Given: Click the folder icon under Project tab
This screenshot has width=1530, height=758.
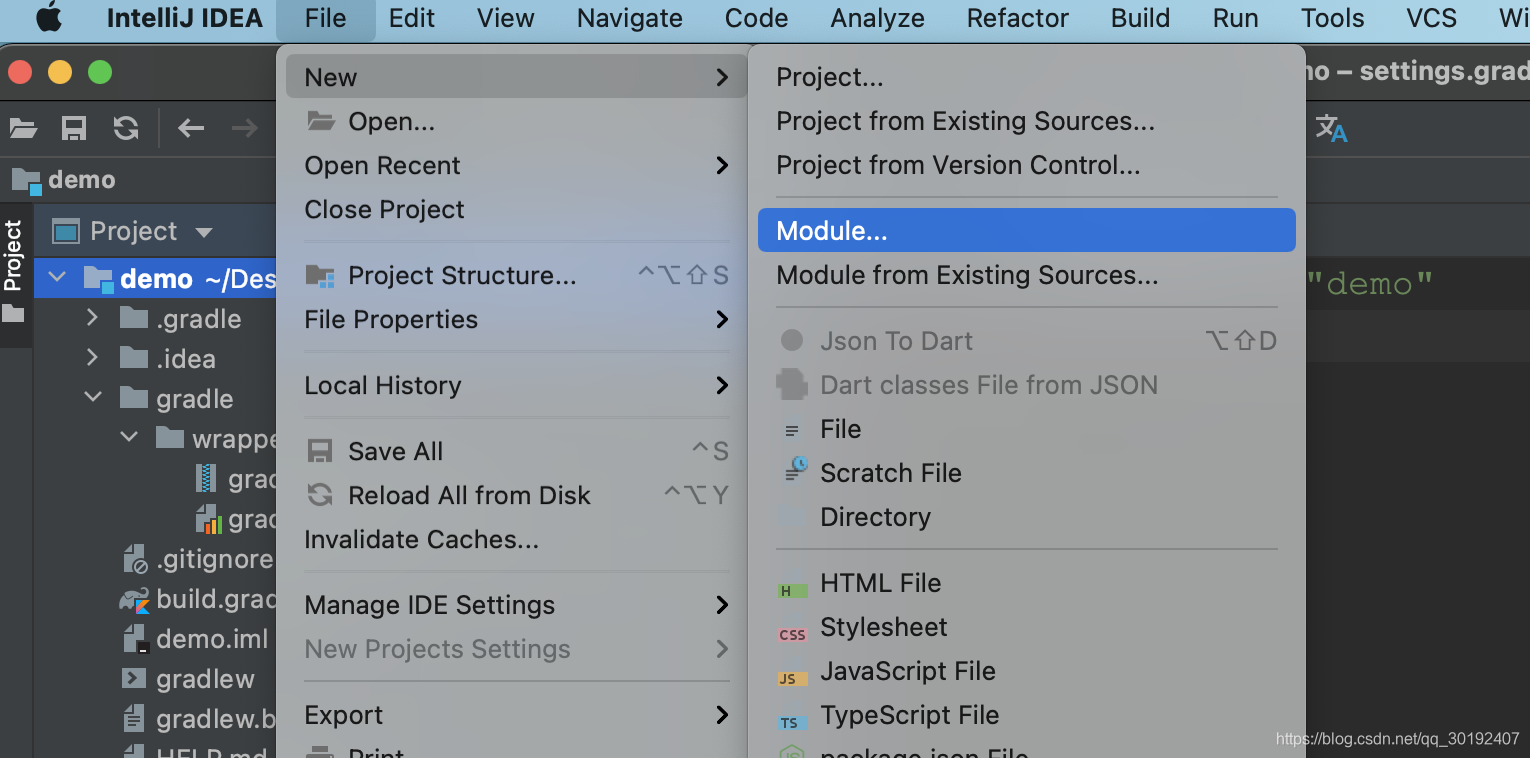Looking at the screenshot, I should [x=13, y=315].
